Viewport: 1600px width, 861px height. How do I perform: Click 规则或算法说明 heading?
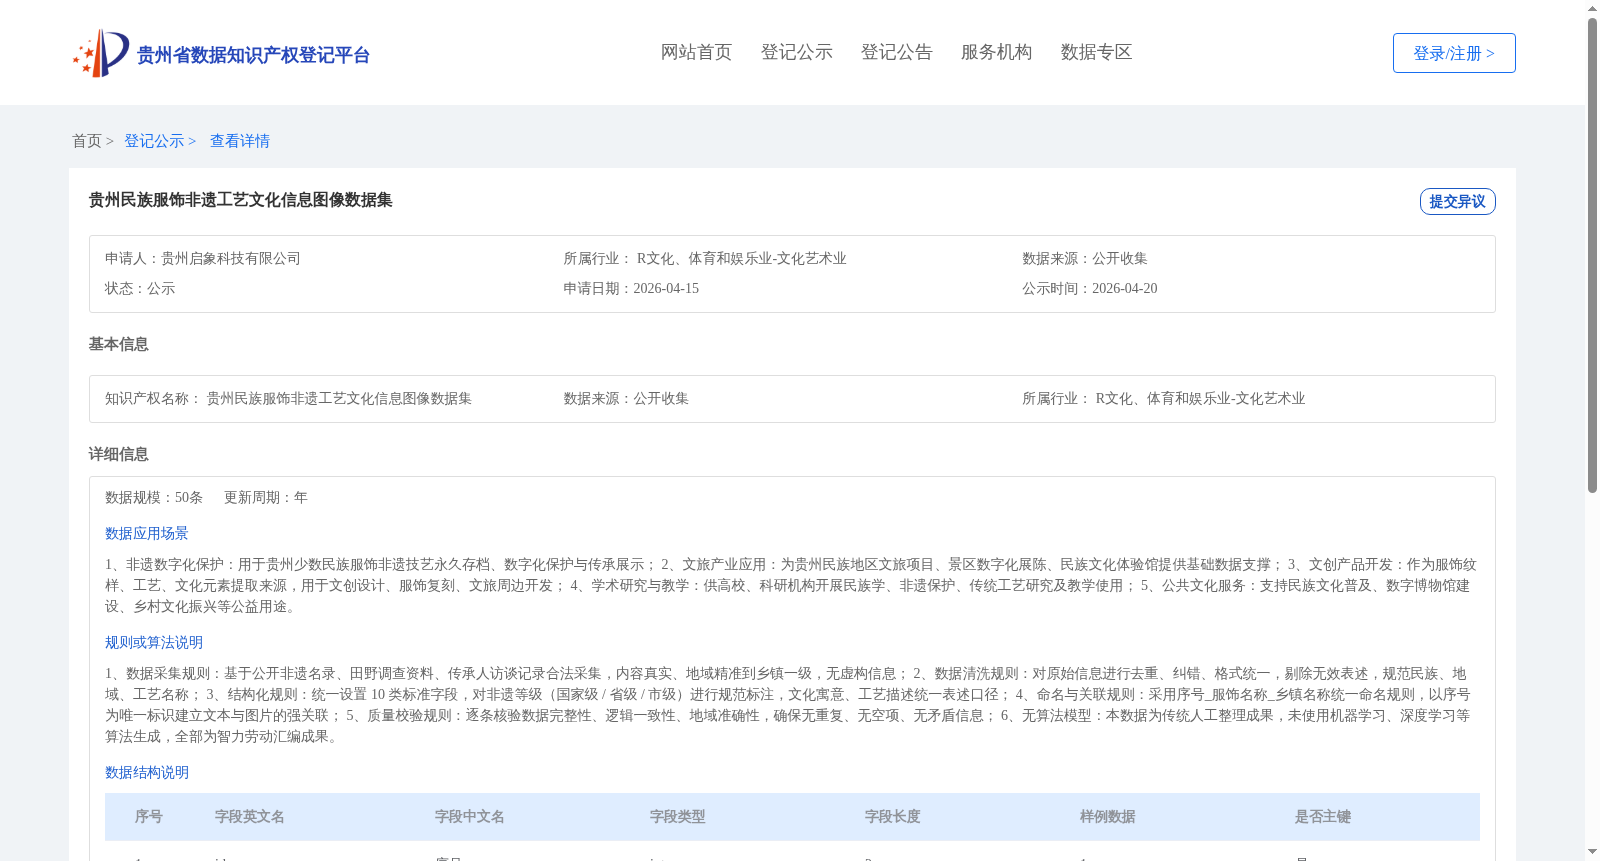pyautogui.click(x=154, y=642)
